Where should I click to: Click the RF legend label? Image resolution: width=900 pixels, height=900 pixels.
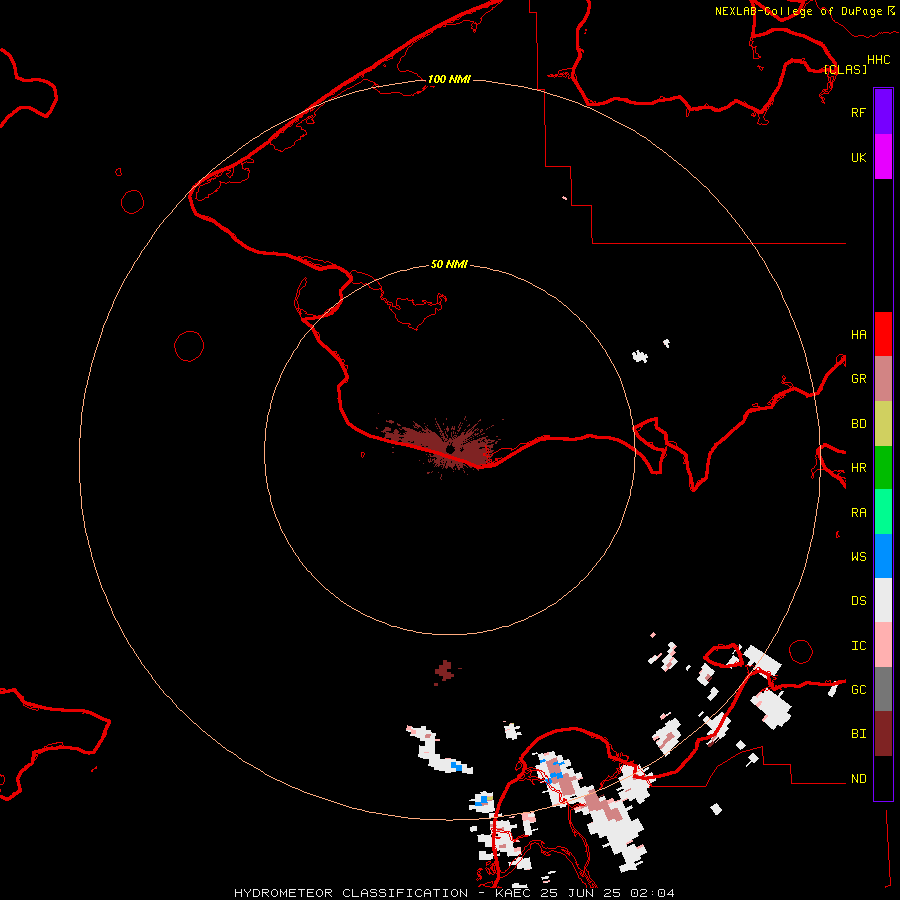tap(858, 112)
